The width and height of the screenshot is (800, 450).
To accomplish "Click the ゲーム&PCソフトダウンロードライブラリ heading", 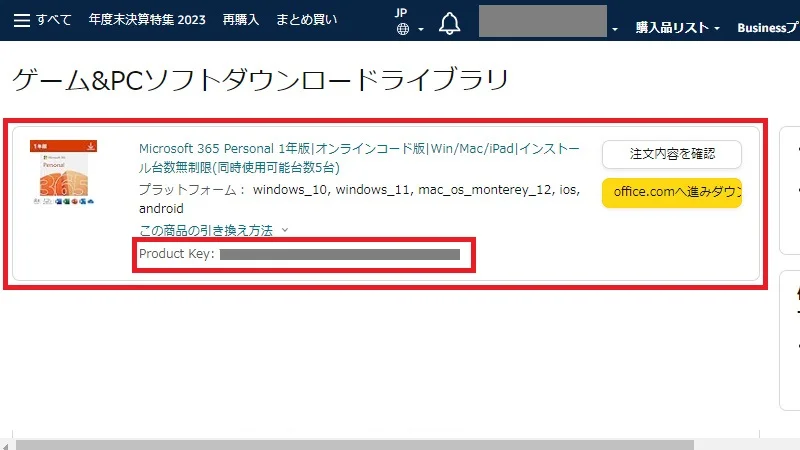I will pyautogui.click(x=261, y=80).
